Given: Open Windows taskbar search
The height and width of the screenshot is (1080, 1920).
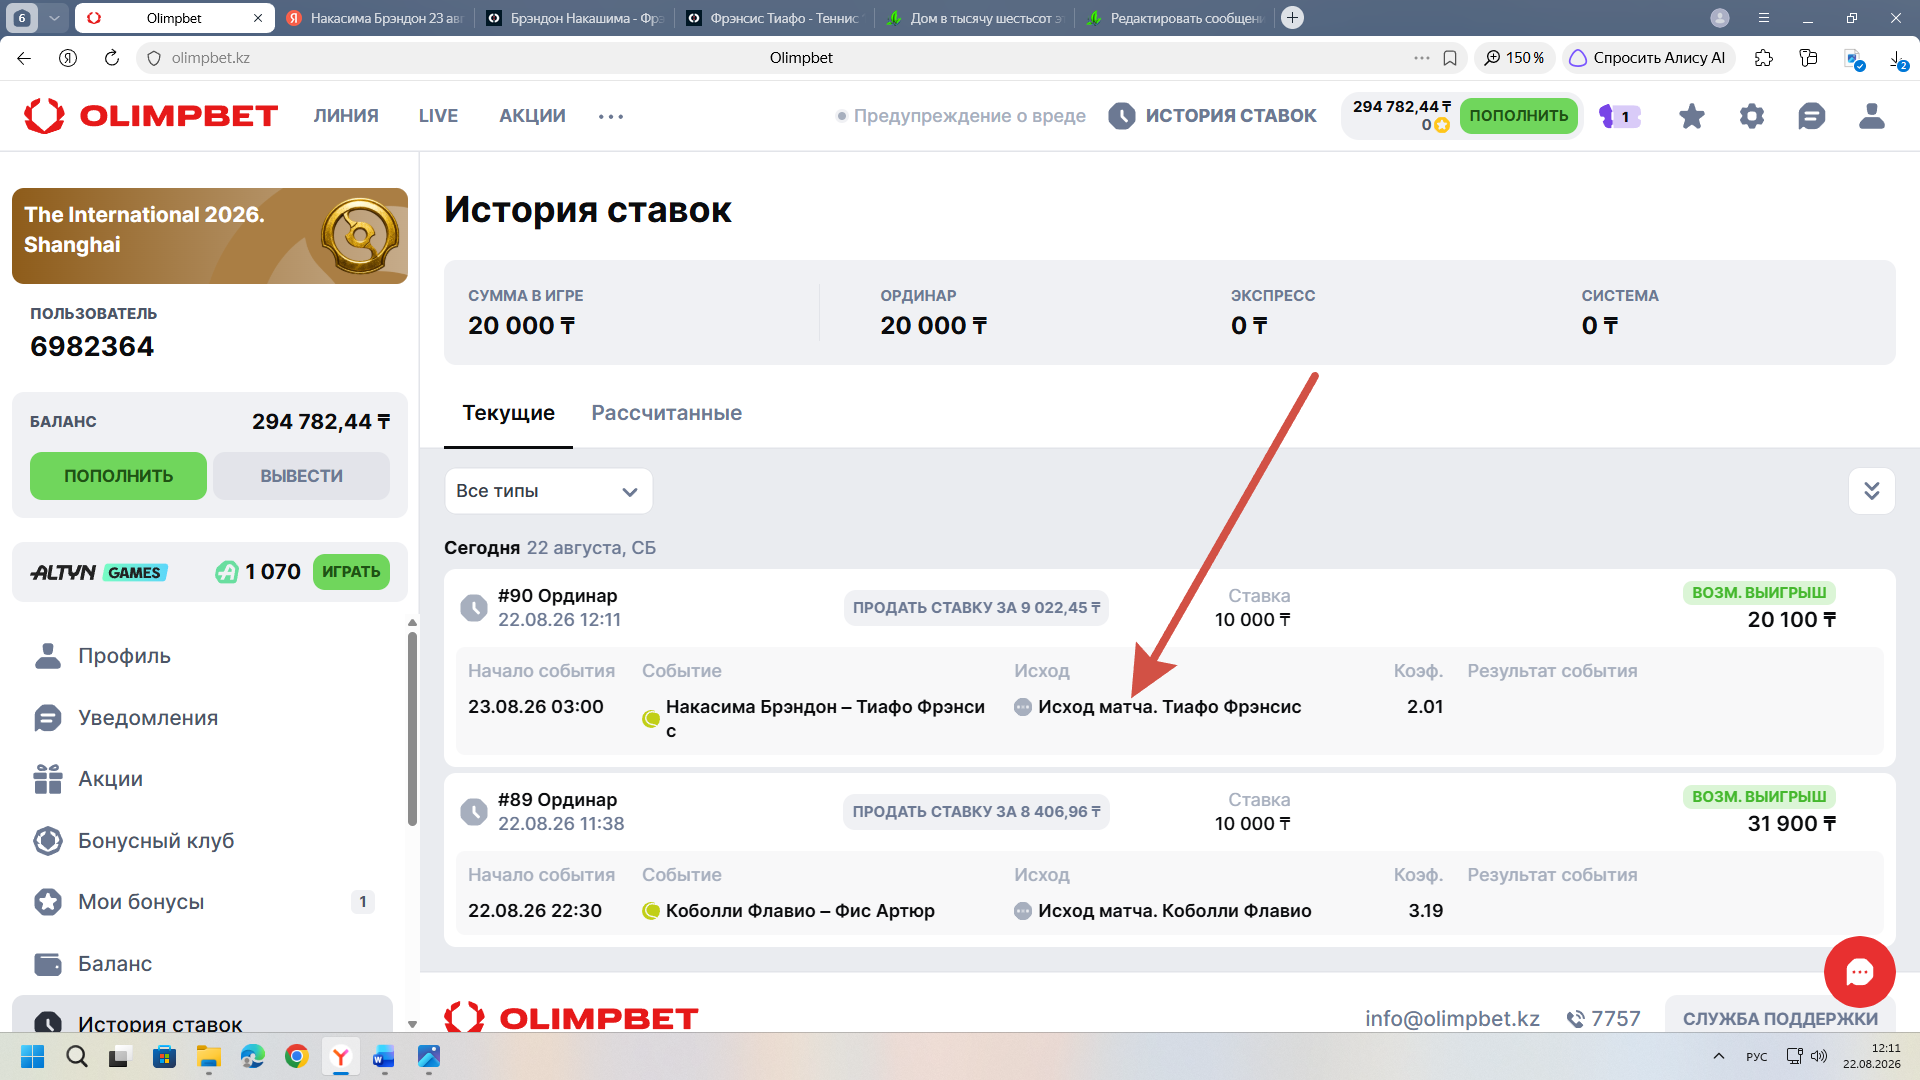Looking at the screenshot, I should point(77,1056).
